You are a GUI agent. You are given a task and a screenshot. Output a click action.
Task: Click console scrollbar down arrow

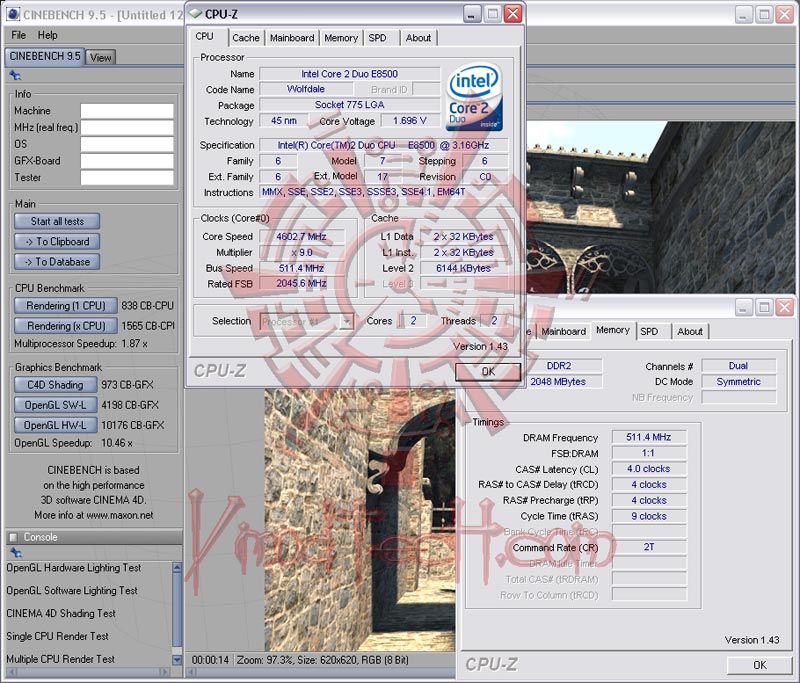(x=177, y=660)
